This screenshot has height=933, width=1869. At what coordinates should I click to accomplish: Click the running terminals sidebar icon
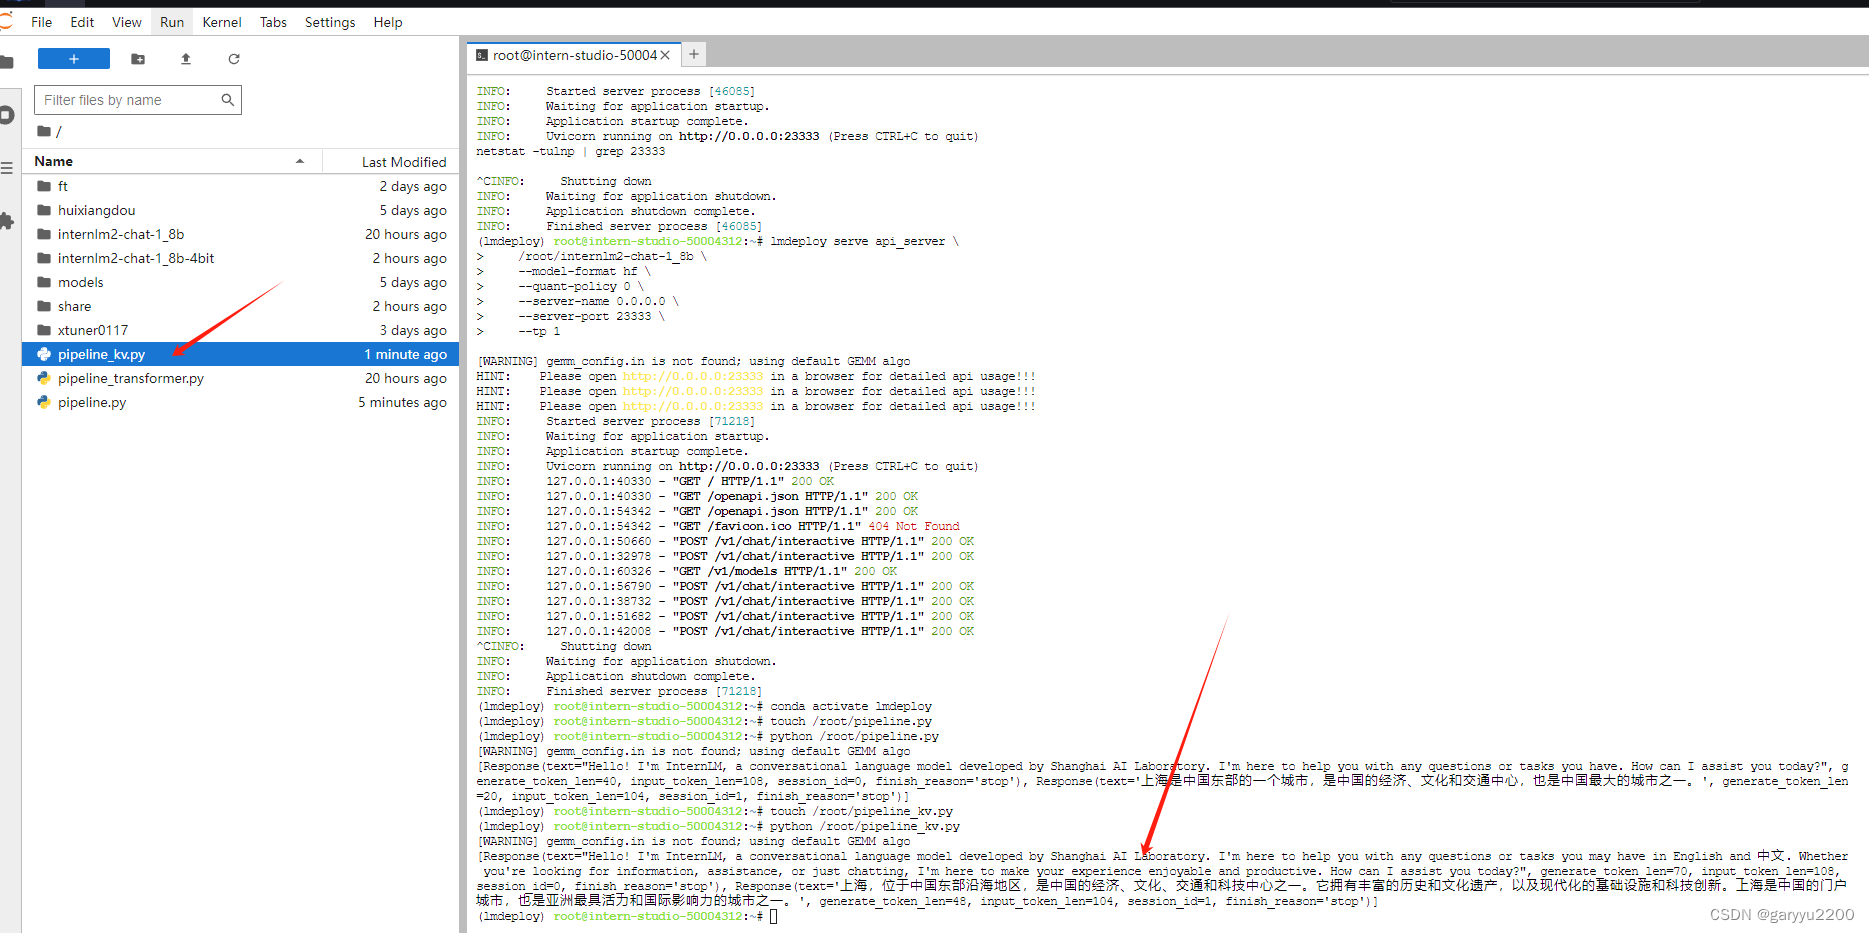[x=7, y=115]
